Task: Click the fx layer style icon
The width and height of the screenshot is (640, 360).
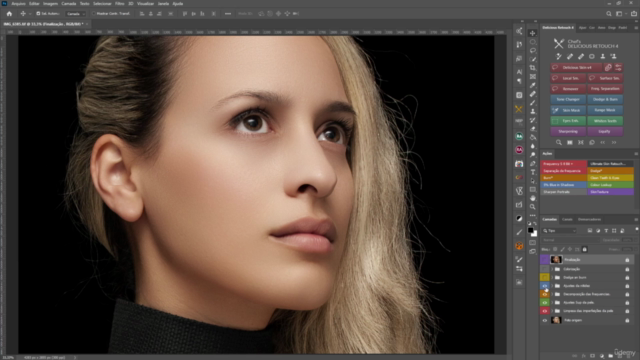Action: tap(584, 356)
